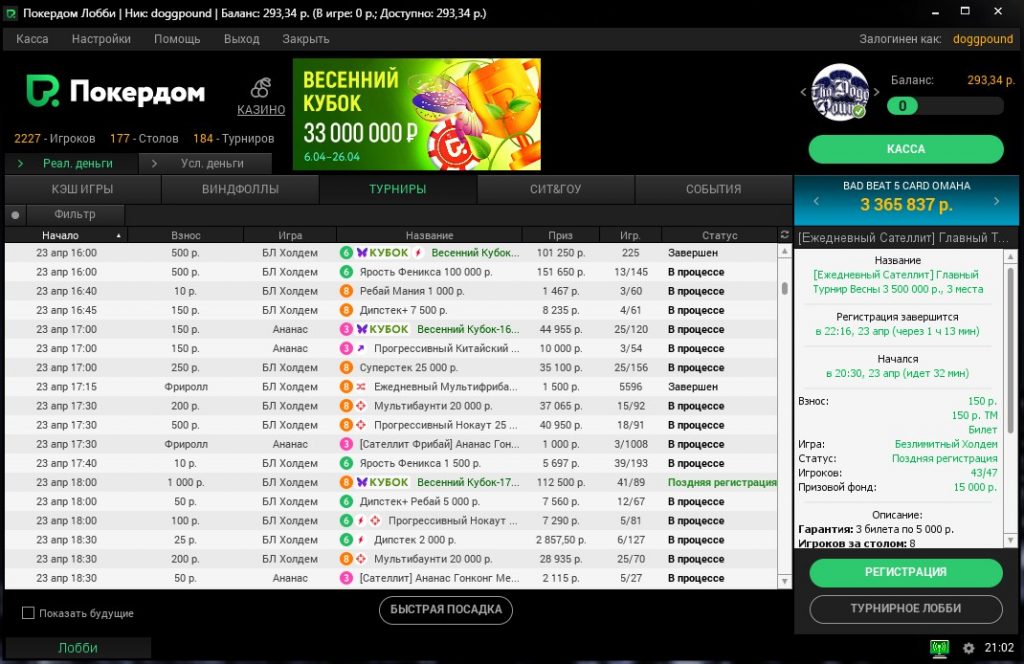Click green 6 badge of Ярость Феникса 1 500
The width and height of the screenshot is (1024, 664).
click(x=346, y=463)
